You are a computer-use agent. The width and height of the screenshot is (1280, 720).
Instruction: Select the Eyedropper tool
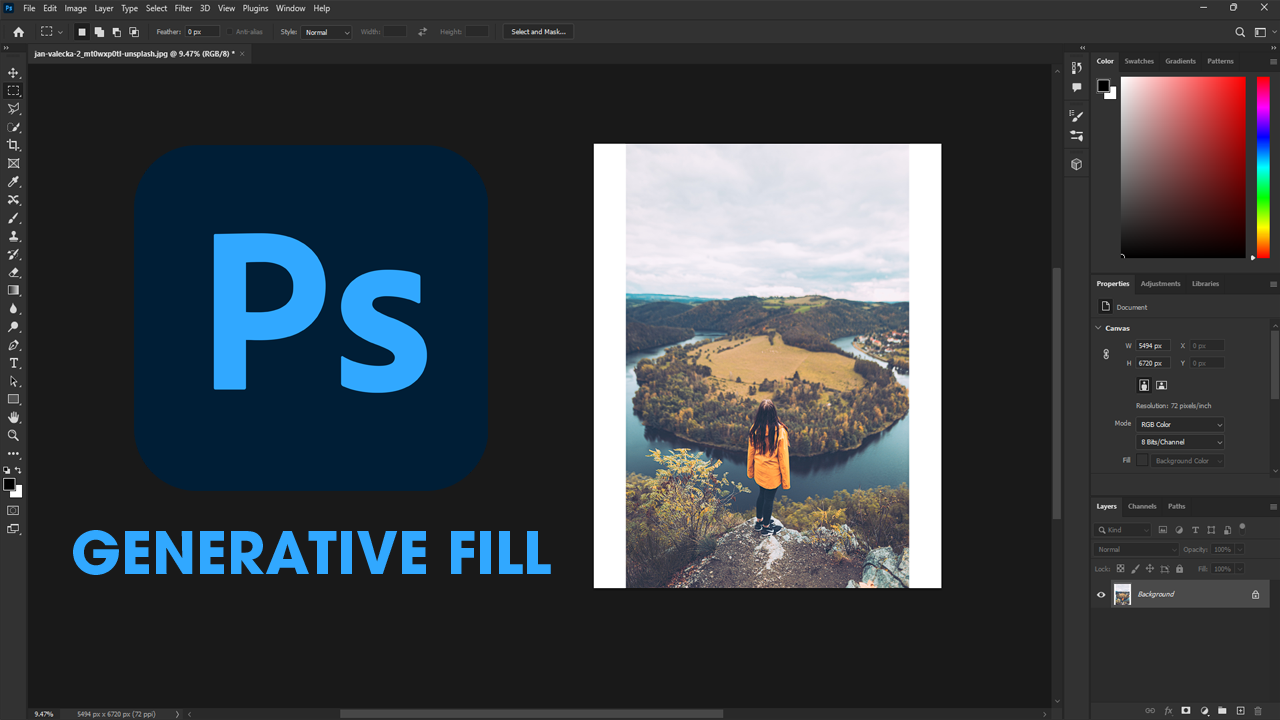tap(13, 182)
